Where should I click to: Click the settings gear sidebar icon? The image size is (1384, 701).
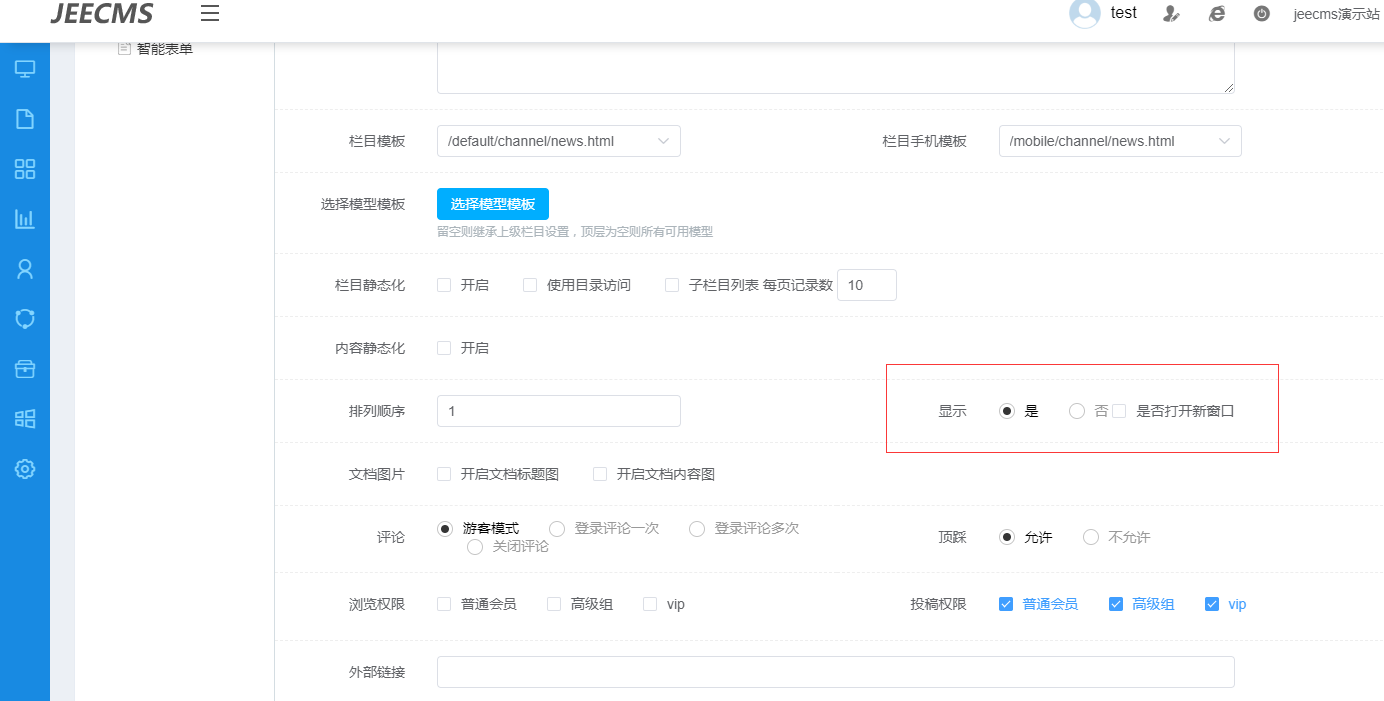25,469
